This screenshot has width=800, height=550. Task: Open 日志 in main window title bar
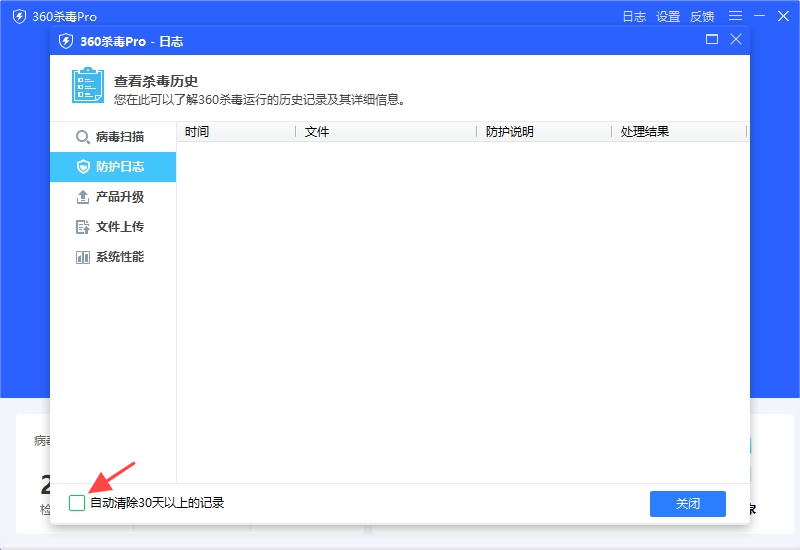[634, 17]
